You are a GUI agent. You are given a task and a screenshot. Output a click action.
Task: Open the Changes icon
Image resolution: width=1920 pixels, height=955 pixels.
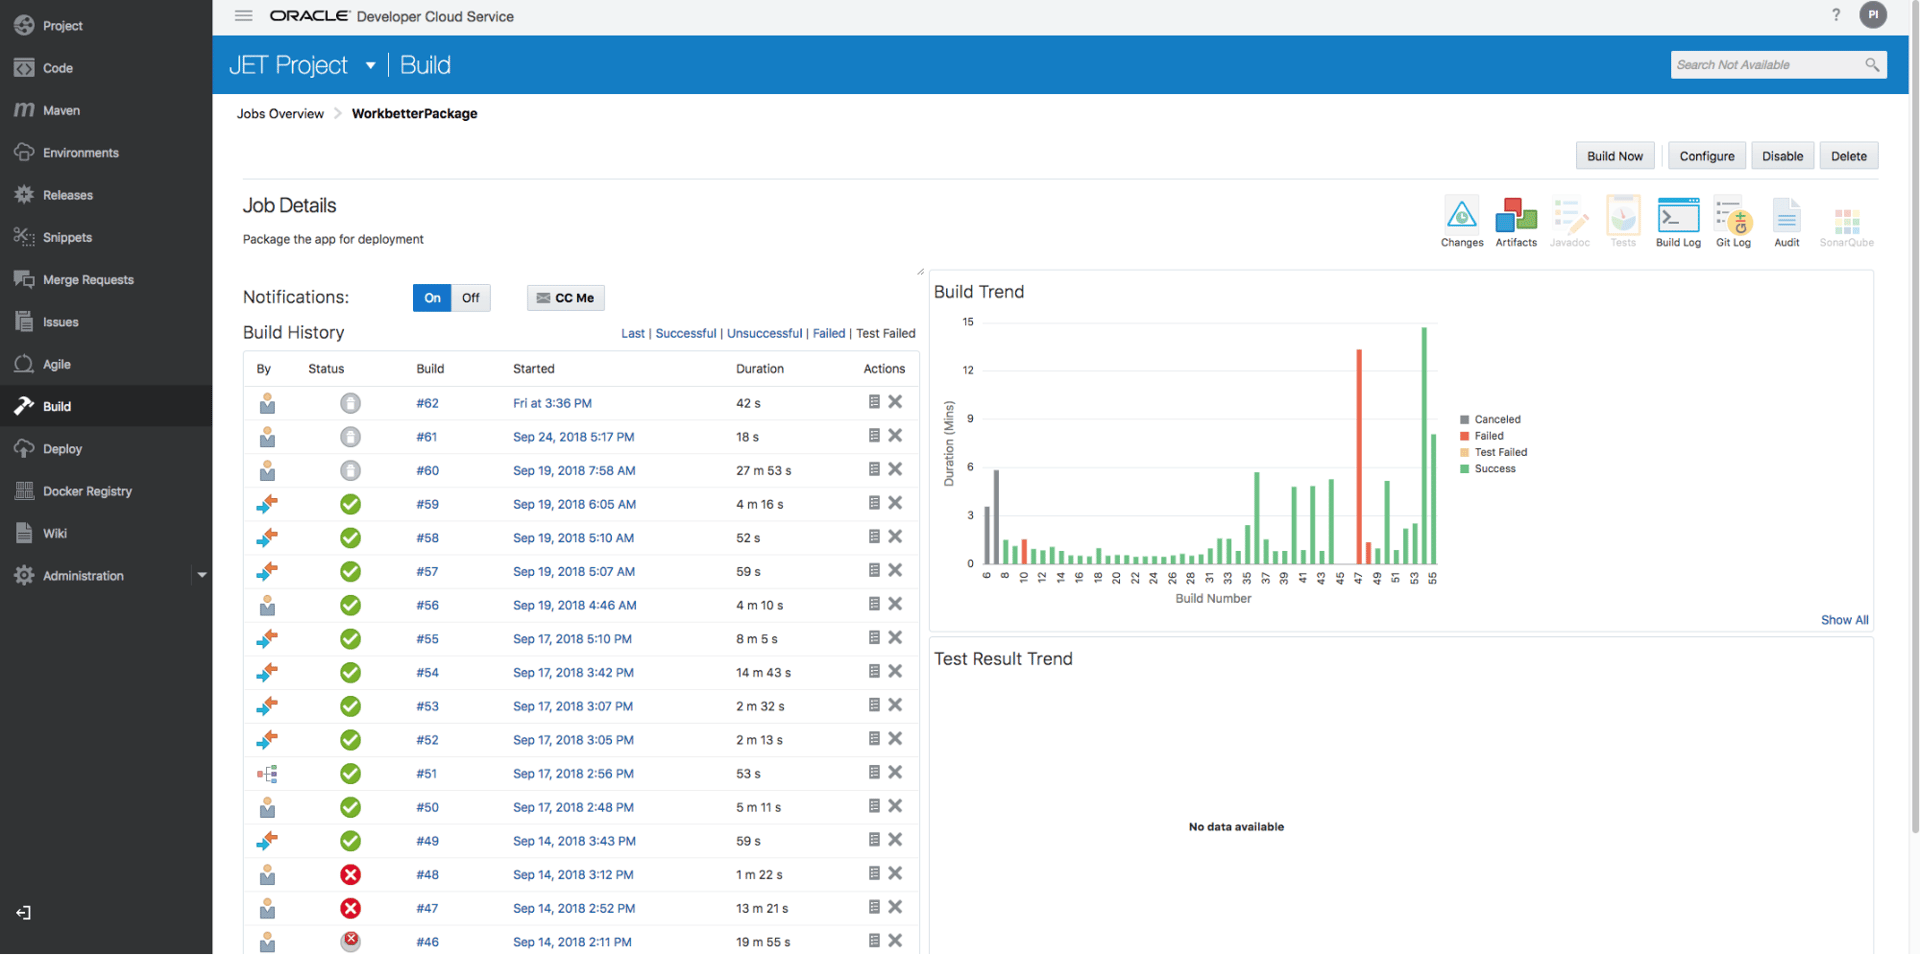1461,222
